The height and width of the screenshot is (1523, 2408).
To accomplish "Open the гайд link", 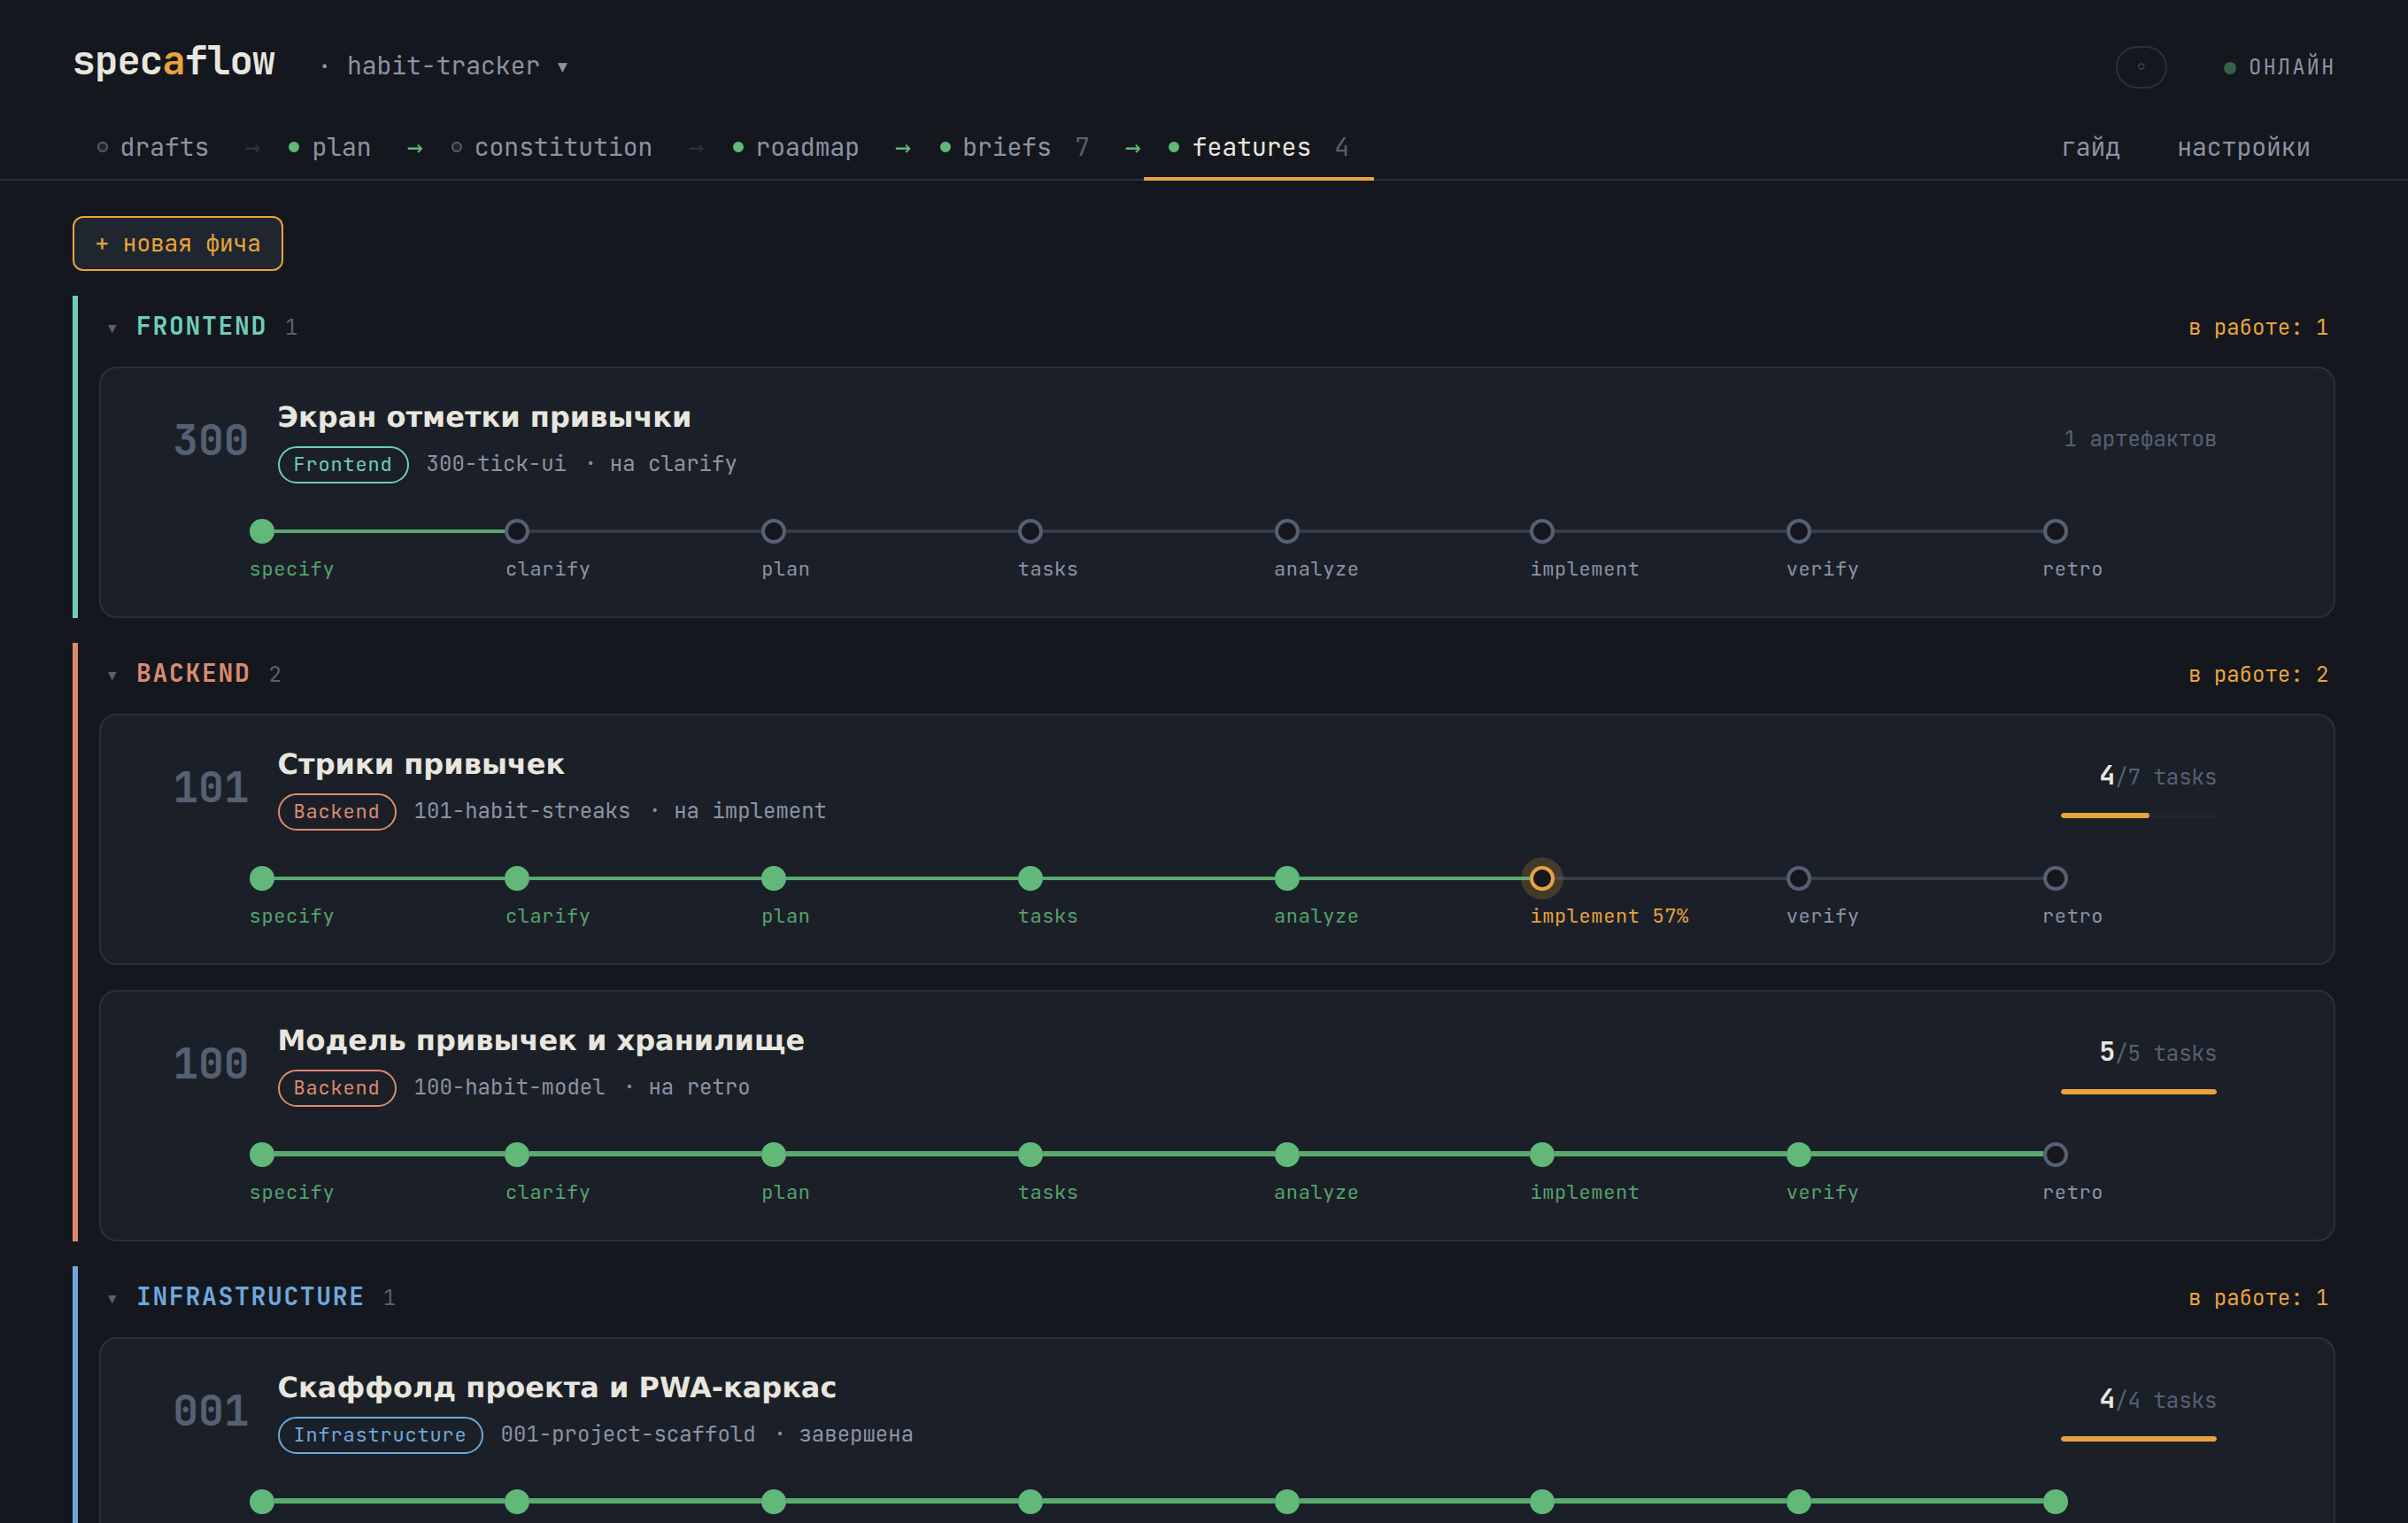I will [2090, 147].
